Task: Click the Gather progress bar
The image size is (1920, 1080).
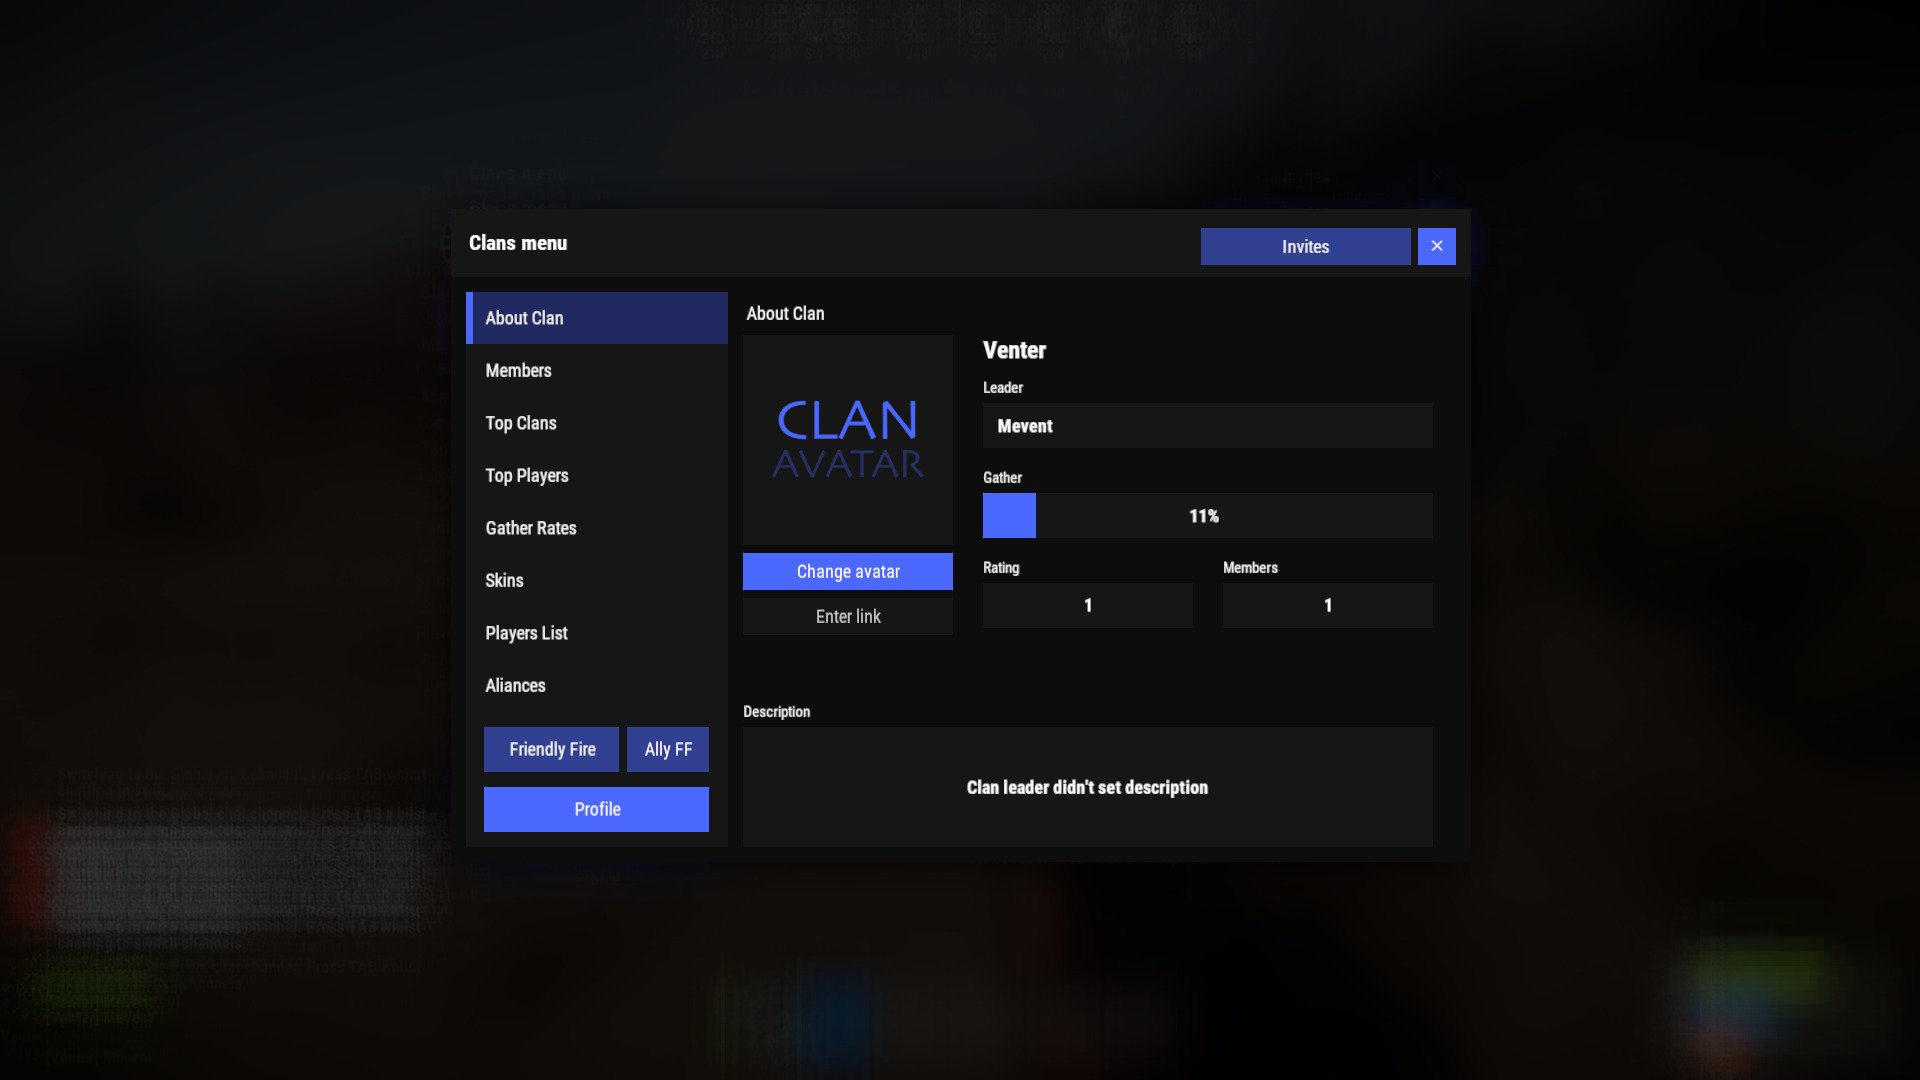Action: point(1207,514)
